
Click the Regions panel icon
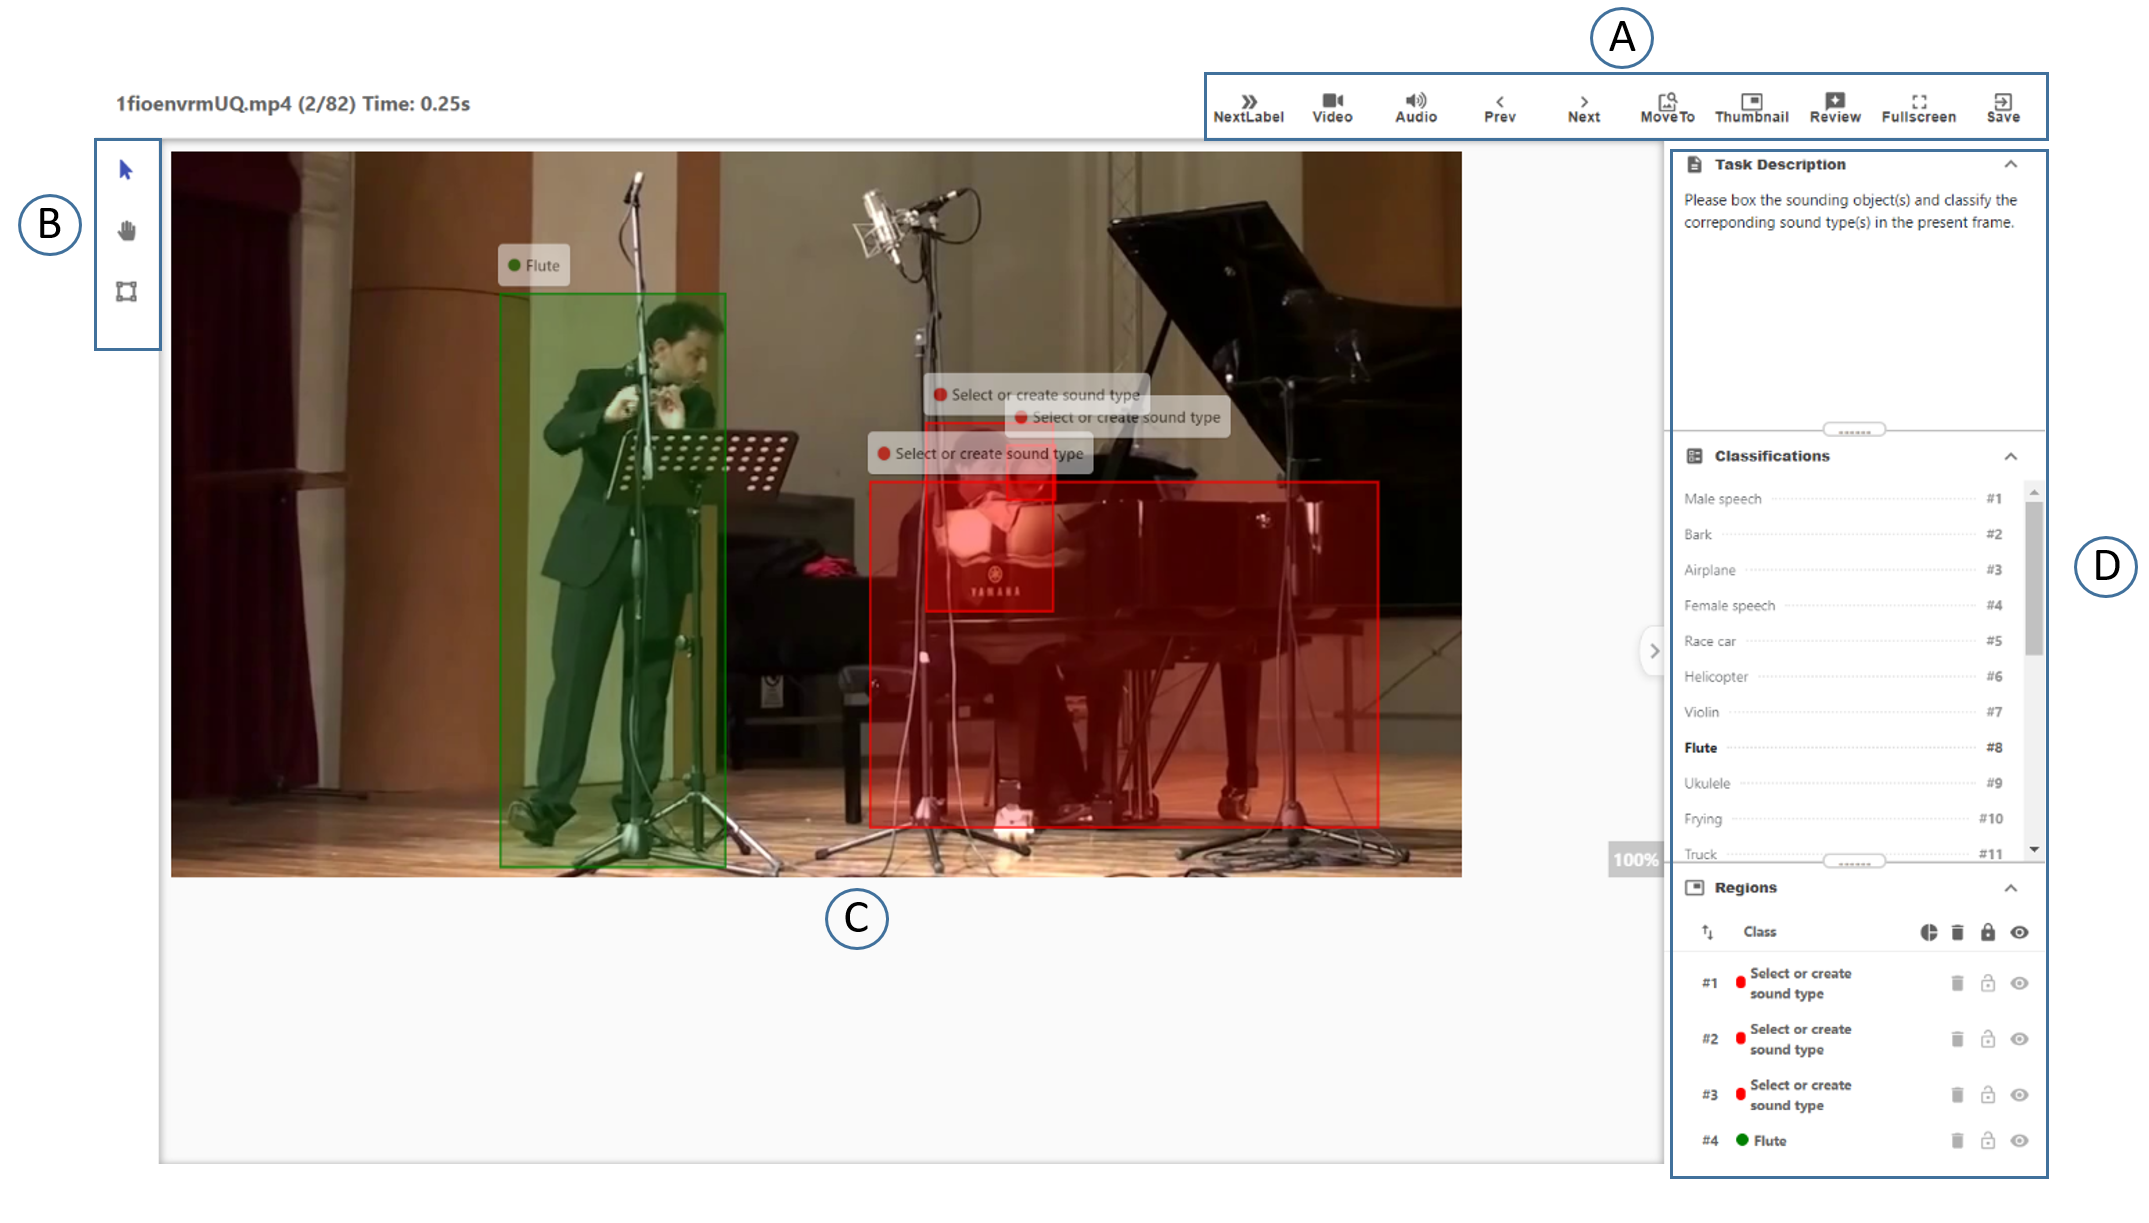[1694, 888]
